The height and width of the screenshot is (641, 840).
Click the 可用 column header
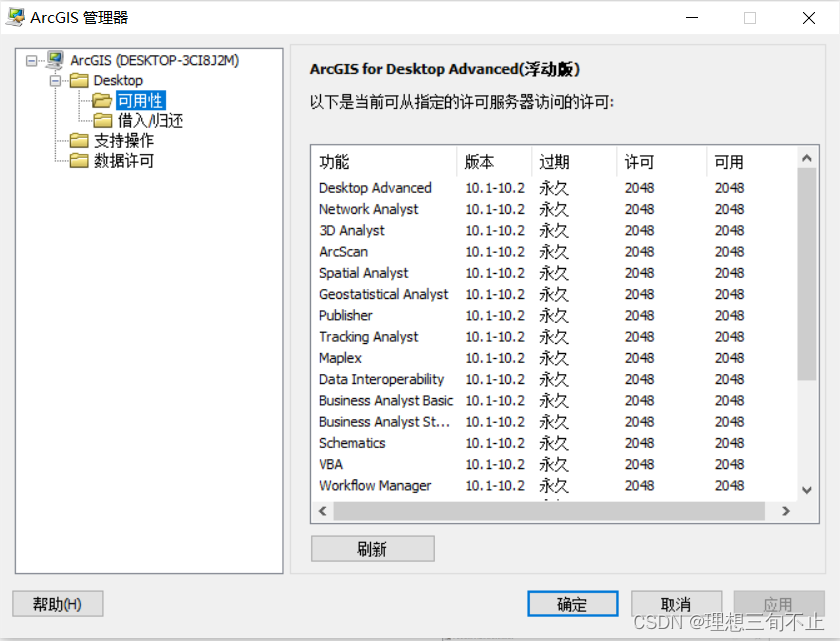pyautogui.click(x=752, y=161)
